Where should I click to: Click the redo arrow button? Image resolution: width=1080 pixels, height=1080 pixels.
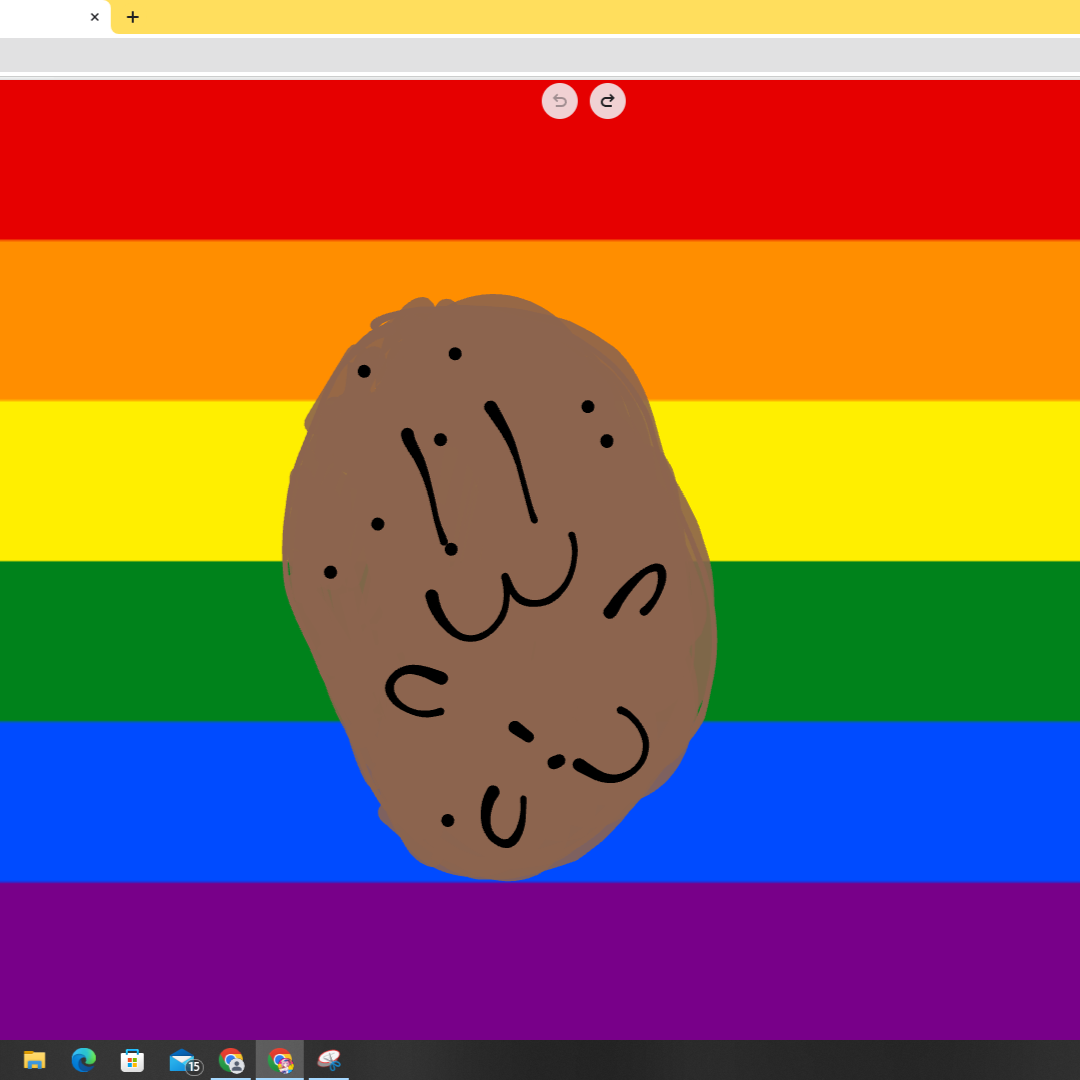click(x=607, y=101)
